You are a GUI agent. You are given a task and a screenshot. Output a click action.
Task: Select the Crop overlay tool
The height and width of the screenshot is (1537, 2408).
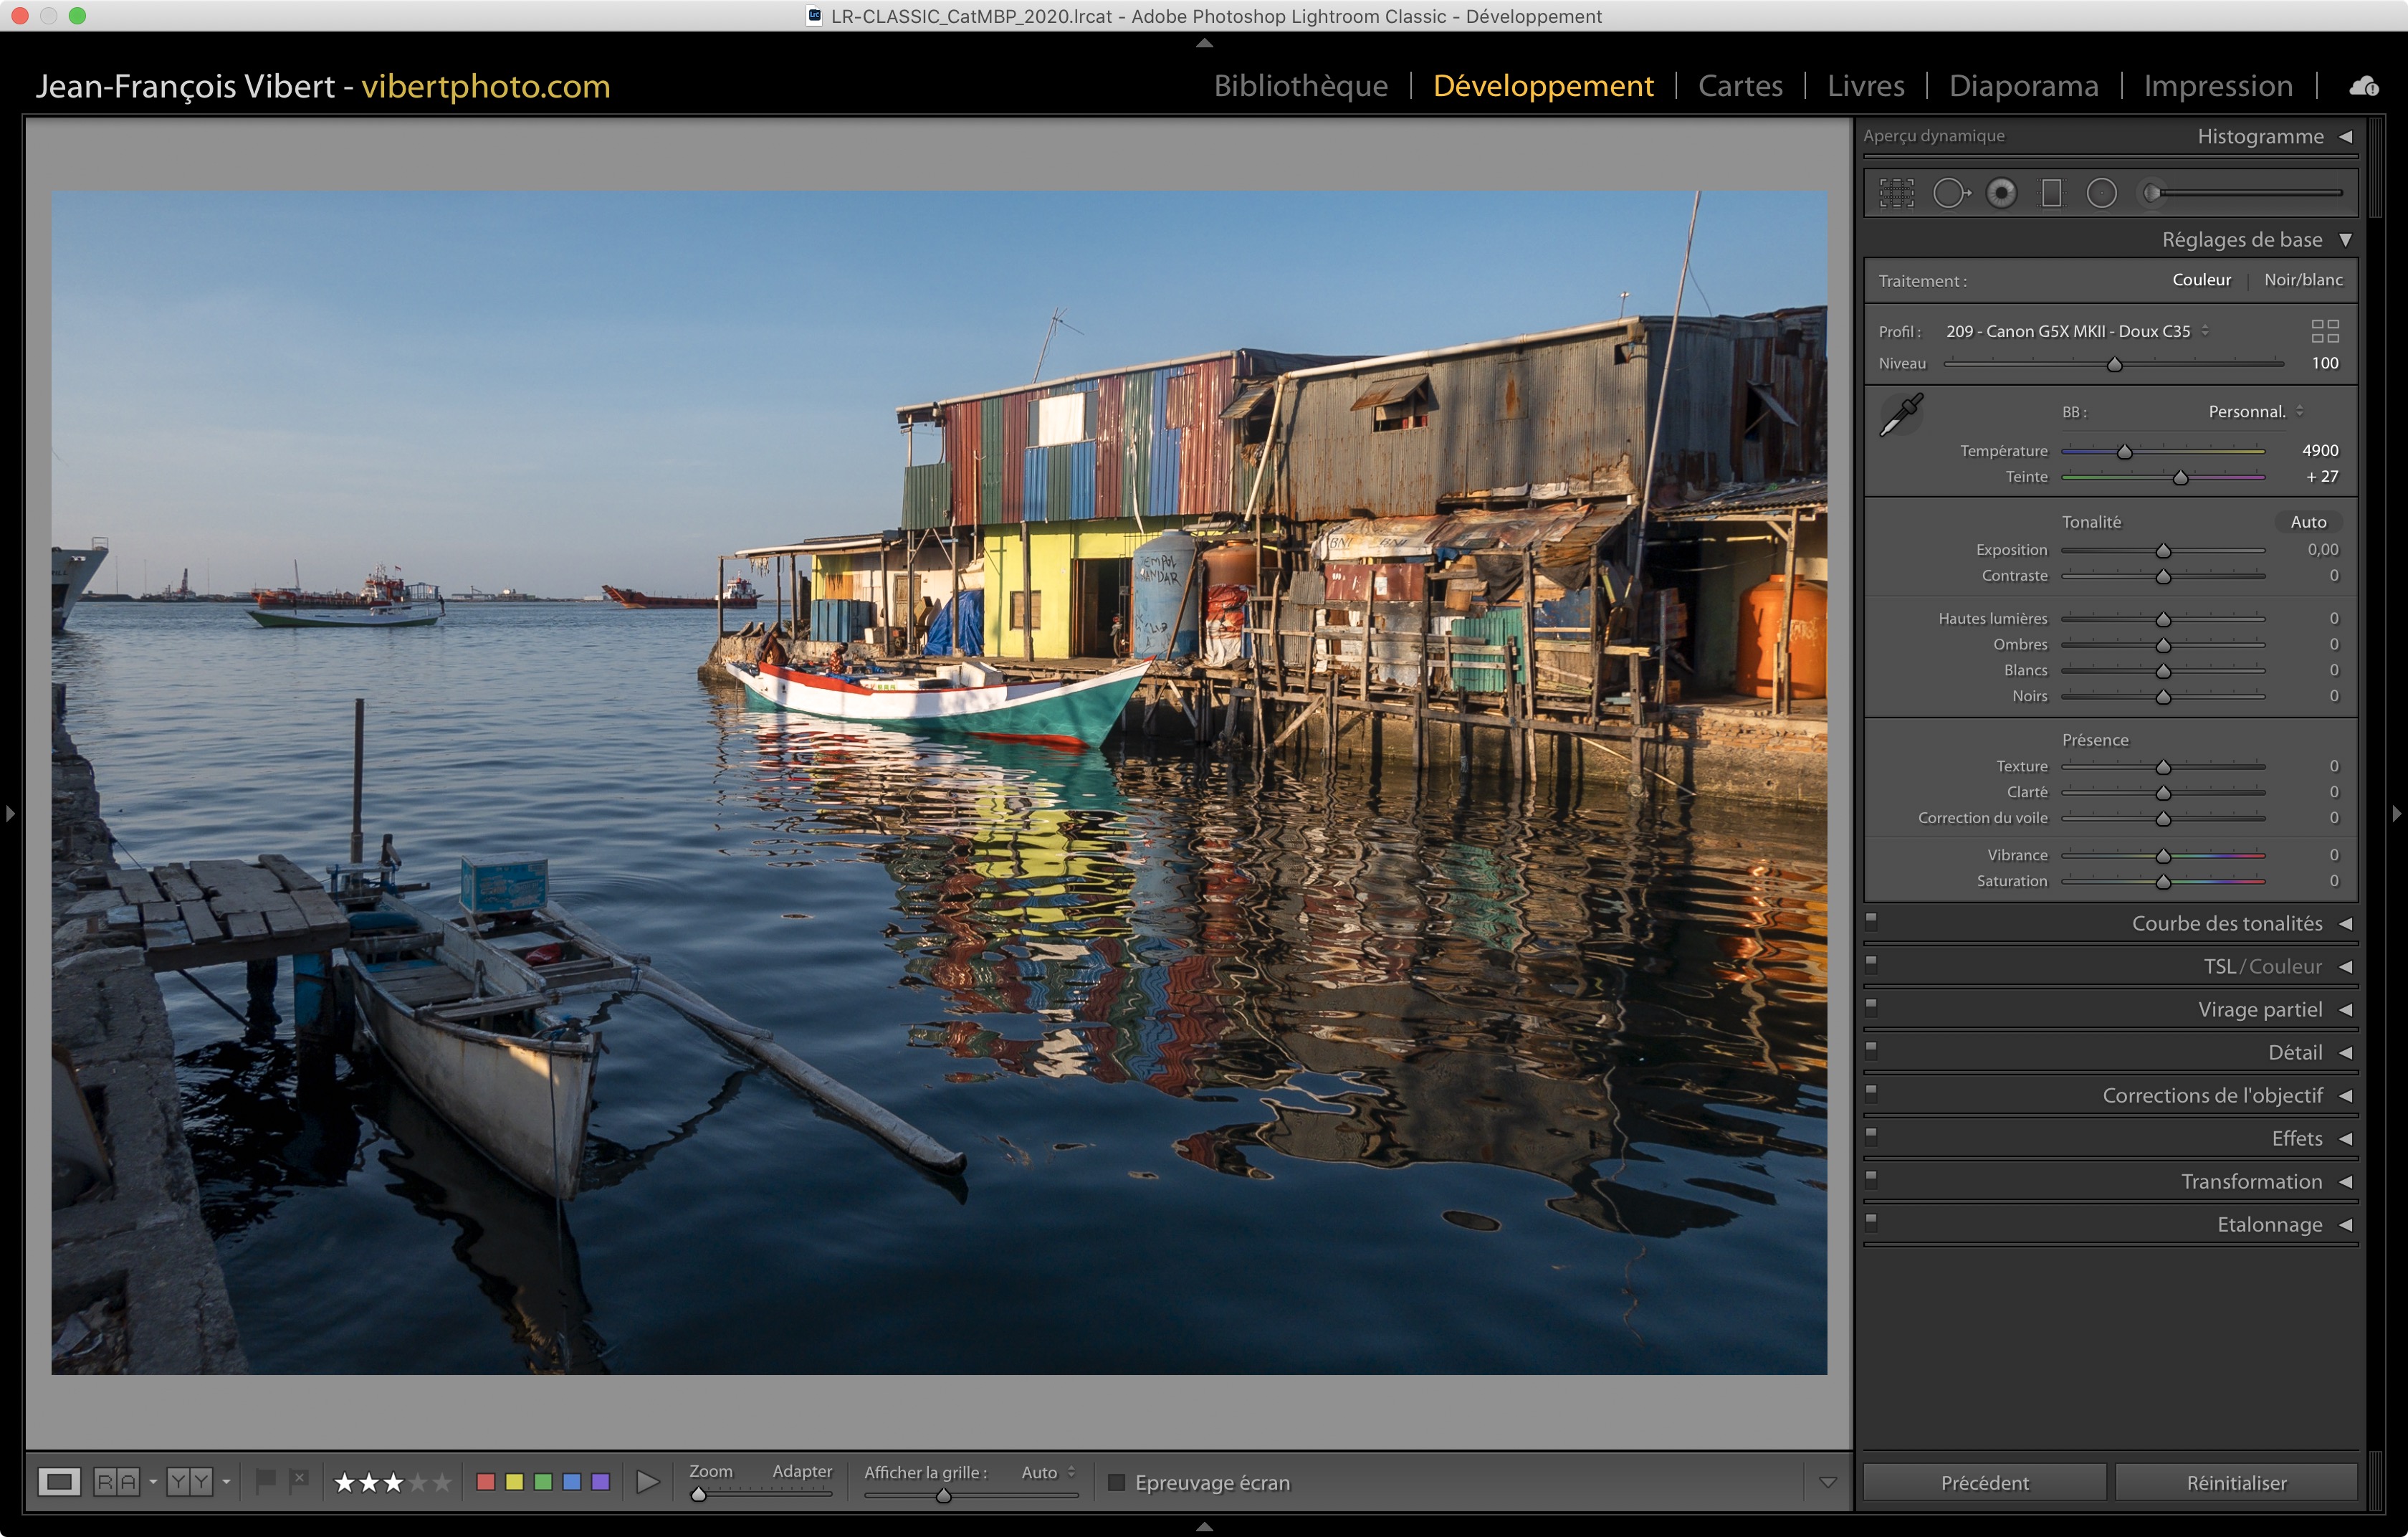(1896, 193)
